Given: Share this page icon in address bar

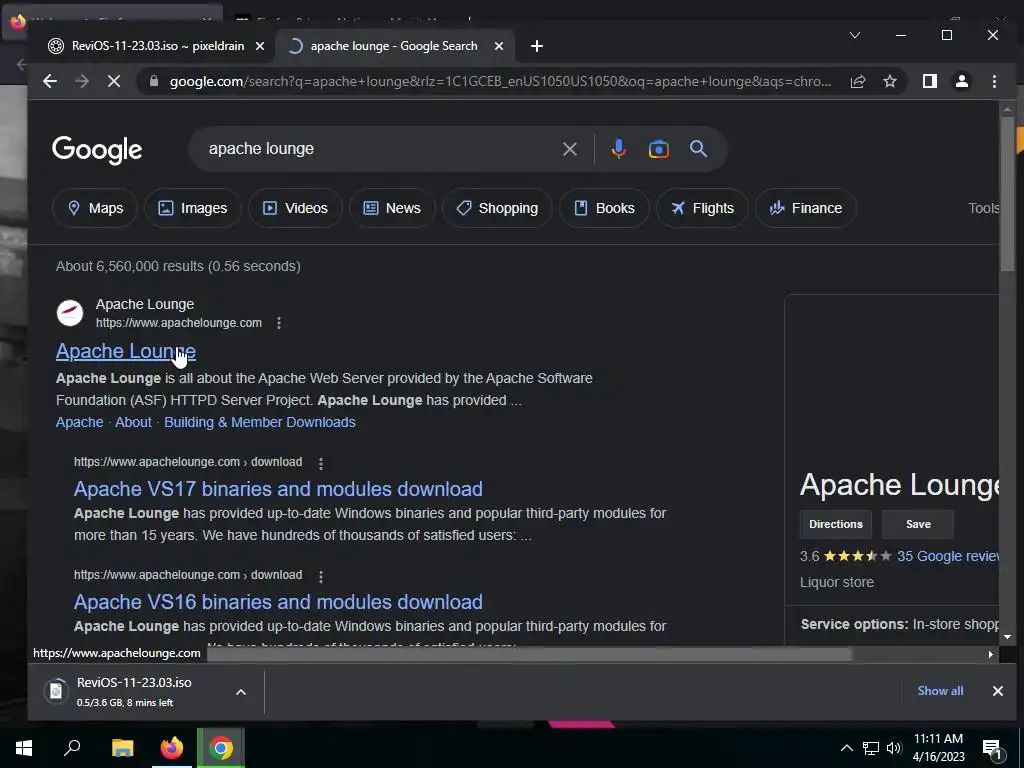Looking at the screenshot, I should click(x=858, y=82).
